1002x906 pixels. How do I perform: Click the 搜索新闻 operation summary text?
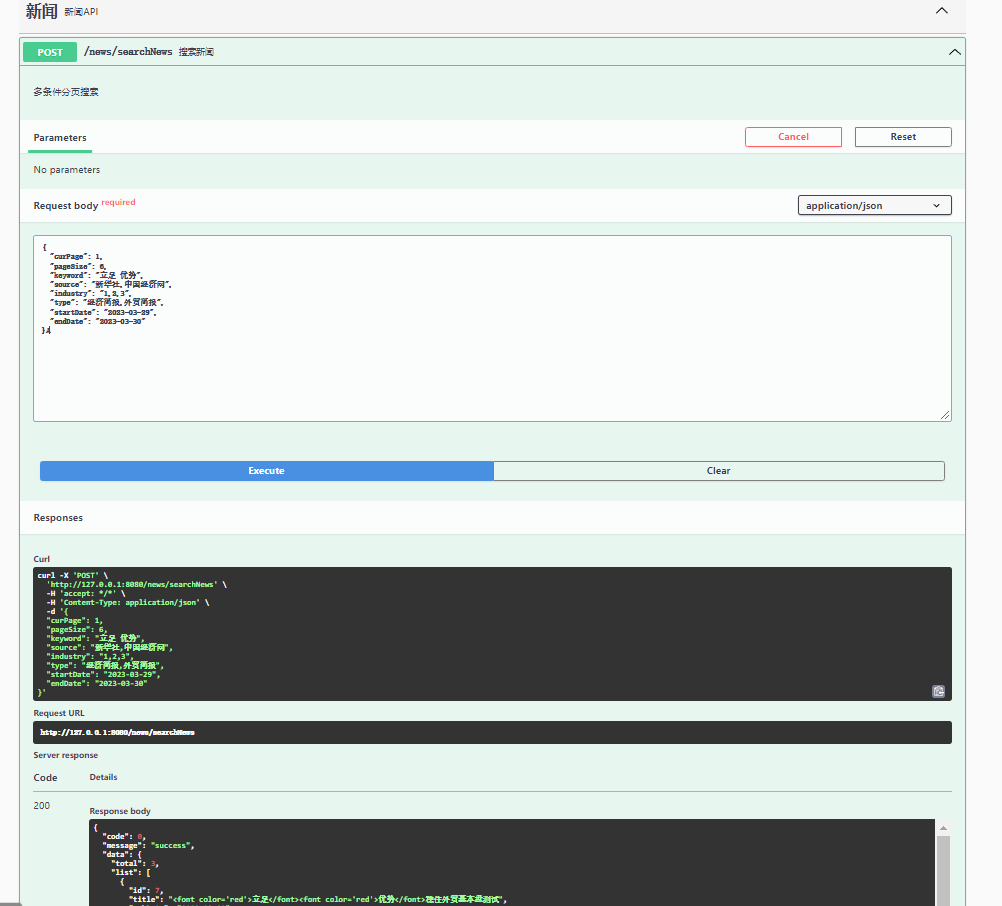tap(196, 52)
